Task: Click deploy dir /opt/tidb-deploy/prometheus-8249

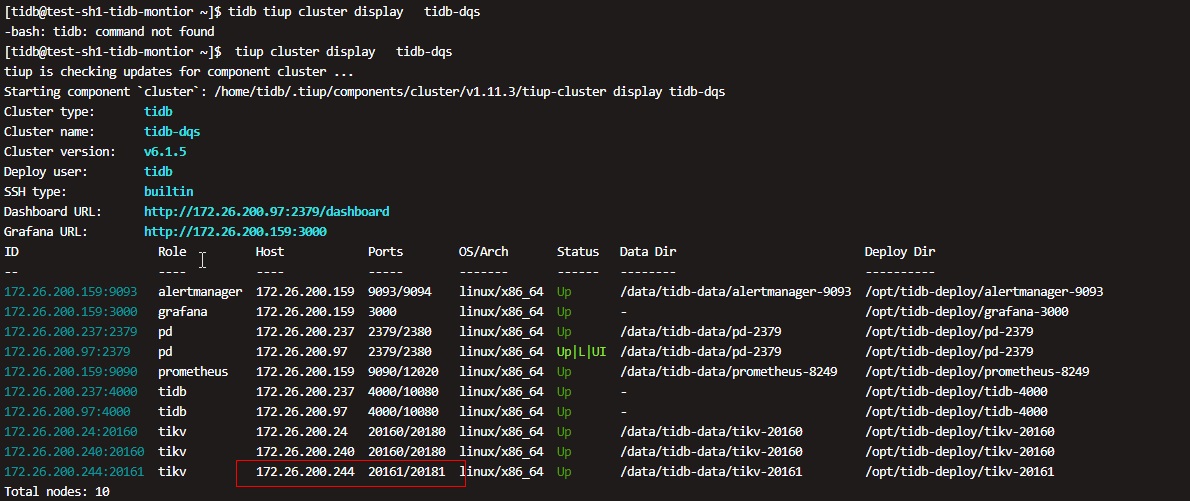Action: [977, 372]
